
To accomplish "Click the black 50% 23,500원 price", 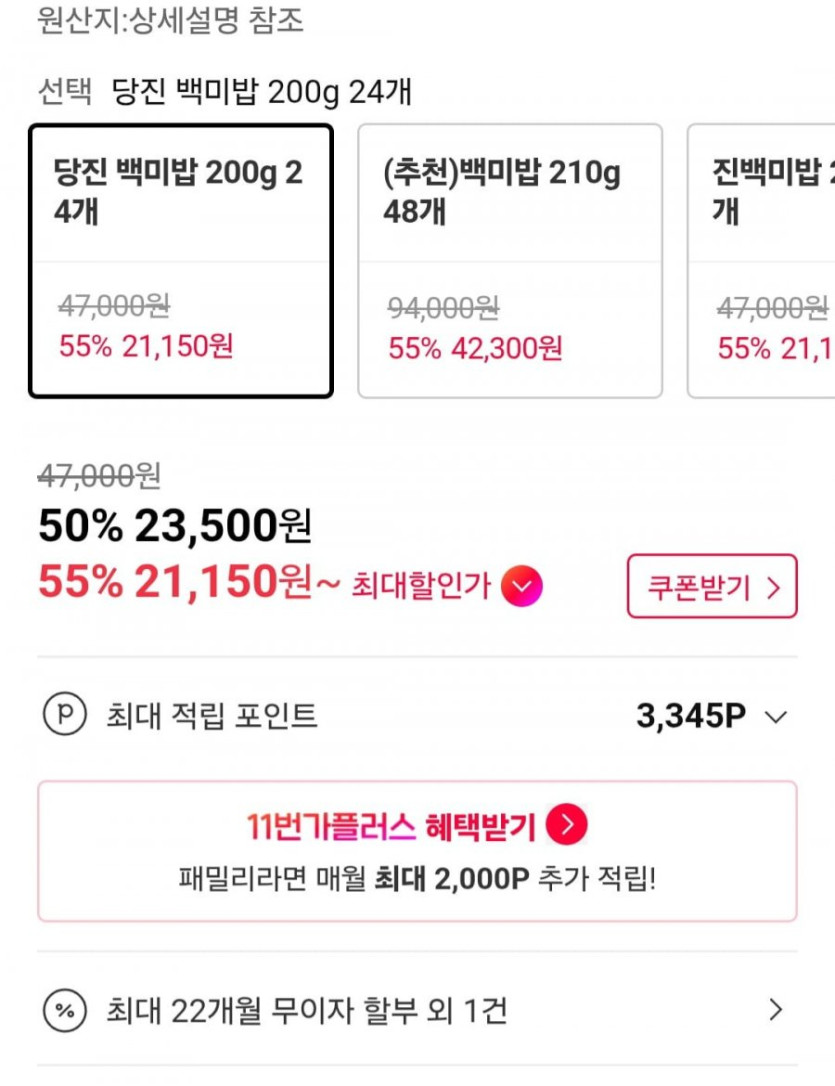I will tap(175, 525).
